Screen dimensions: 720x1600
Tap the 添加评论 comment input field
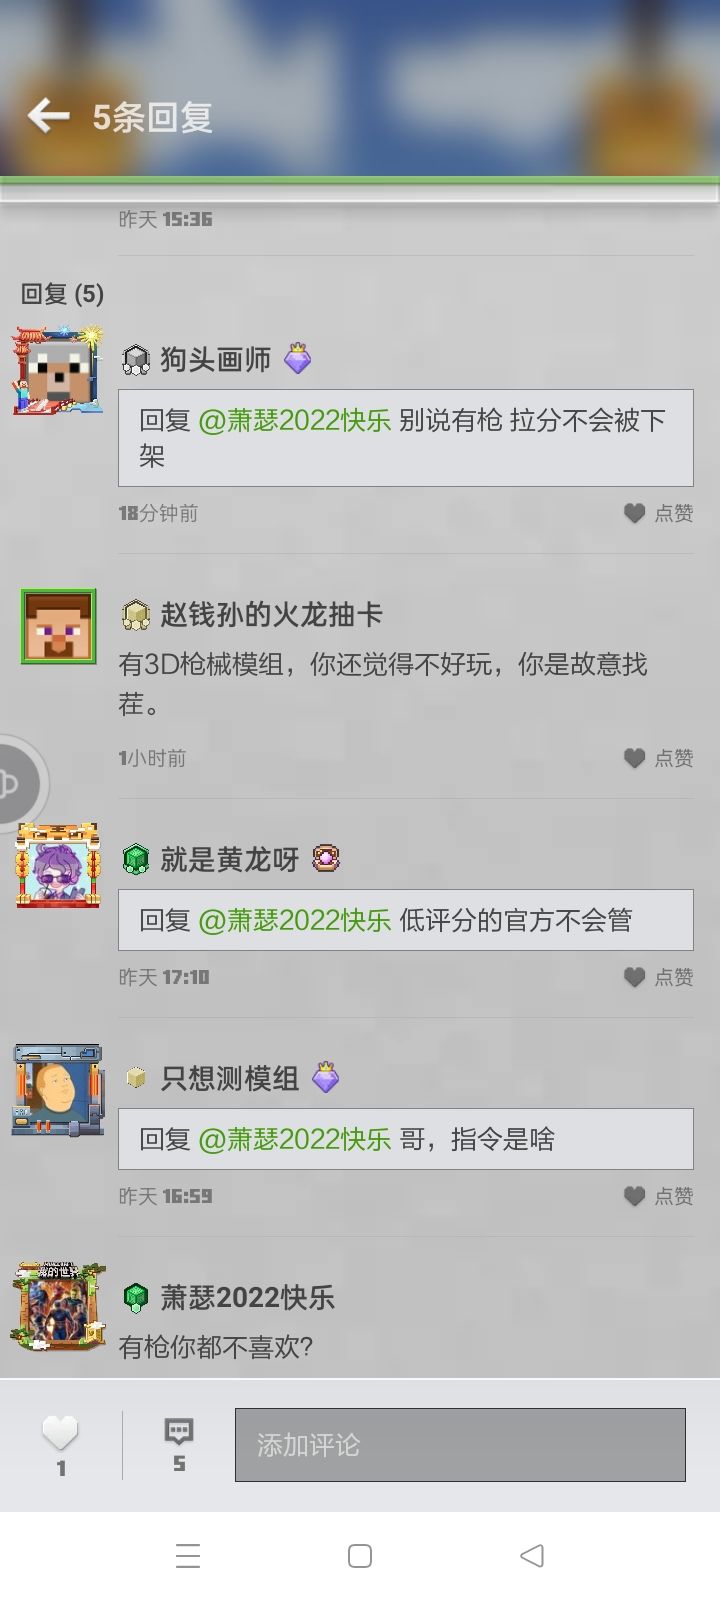[x=460, y=1445]
